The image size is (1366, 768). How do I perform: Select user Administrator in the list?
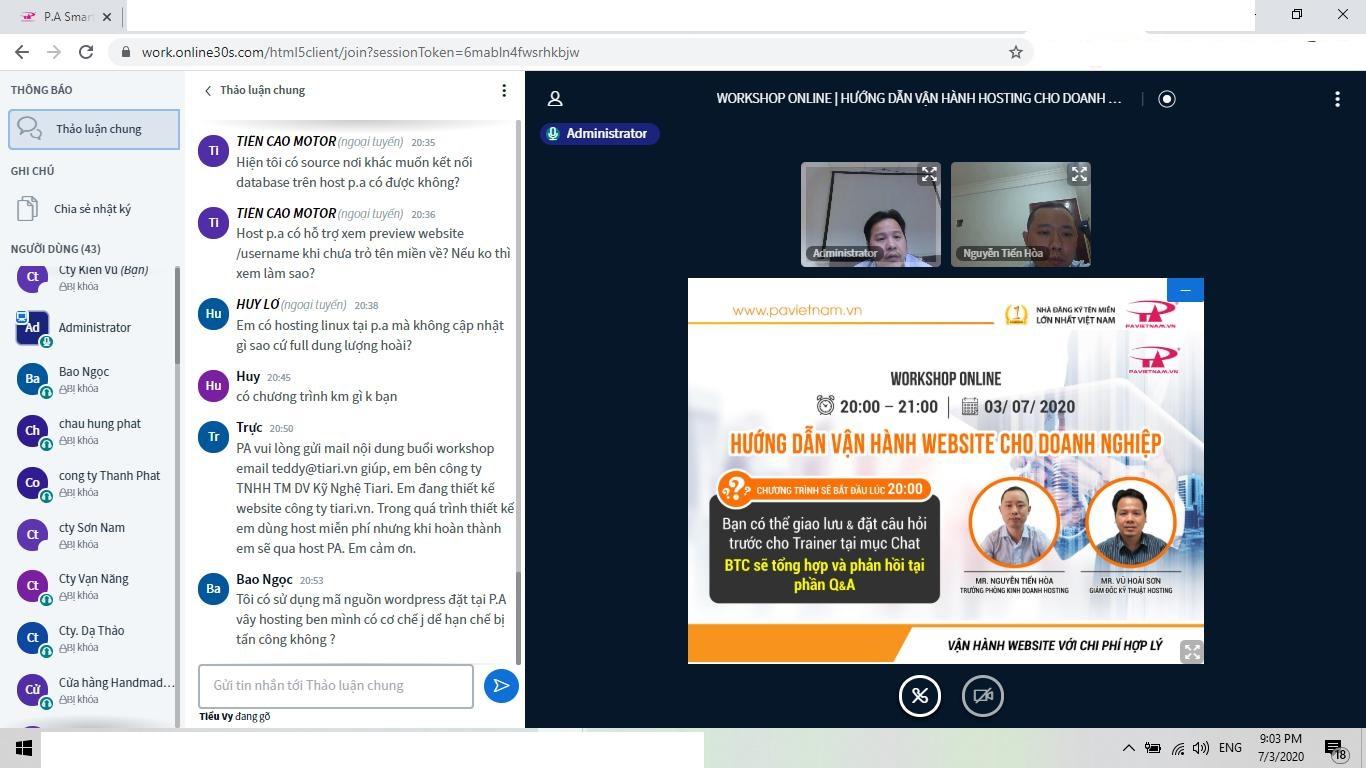tap(94, 328)
